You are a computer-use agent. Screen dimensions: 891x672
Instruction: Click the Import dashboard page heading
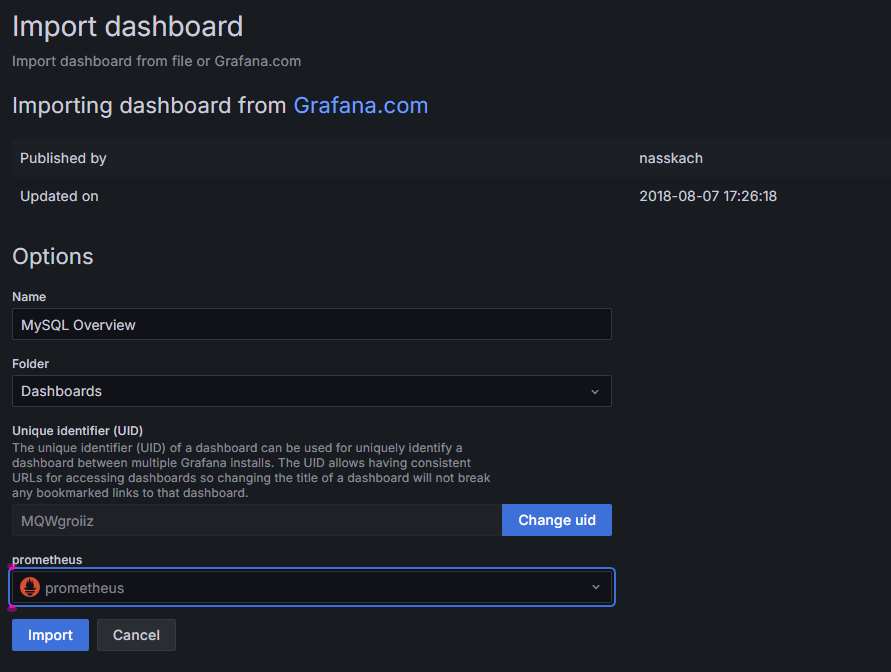coord(128,27)
